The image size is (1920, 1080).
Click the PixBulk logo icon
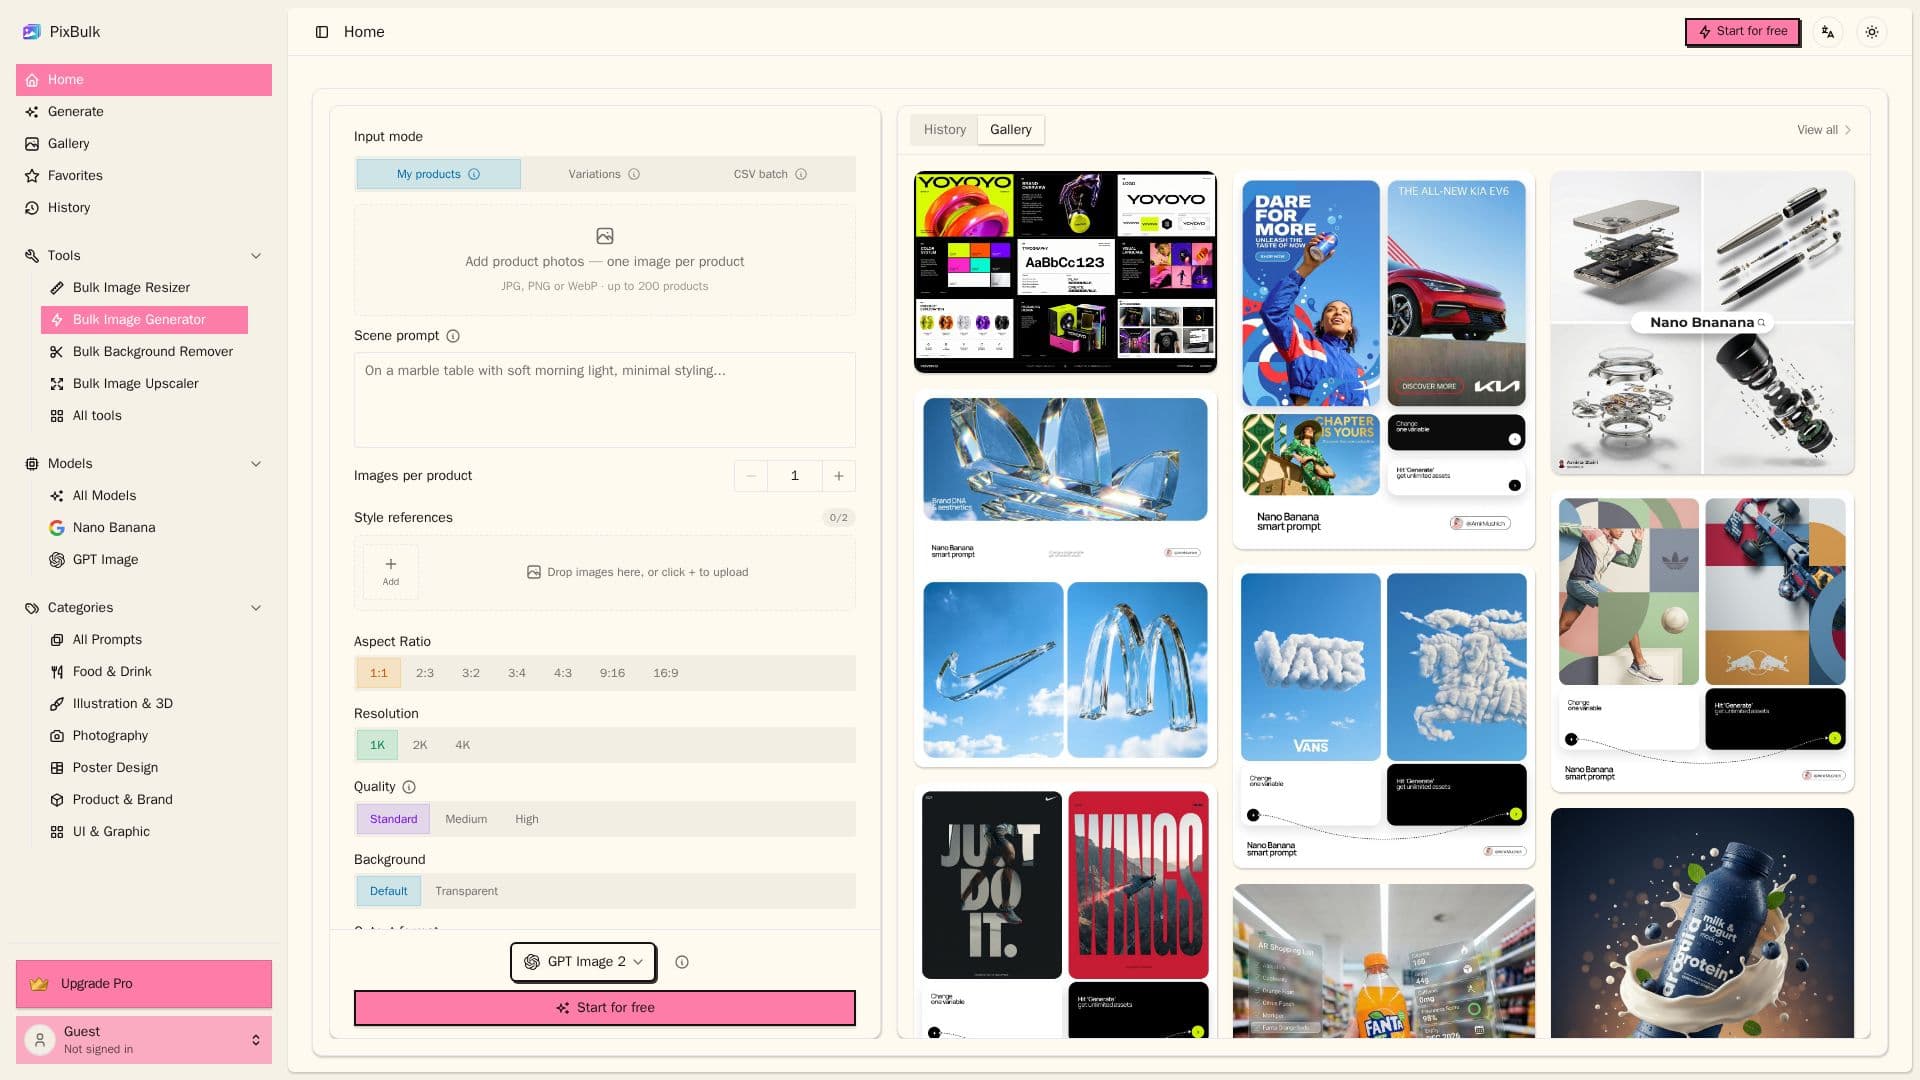tap(31, 32)
